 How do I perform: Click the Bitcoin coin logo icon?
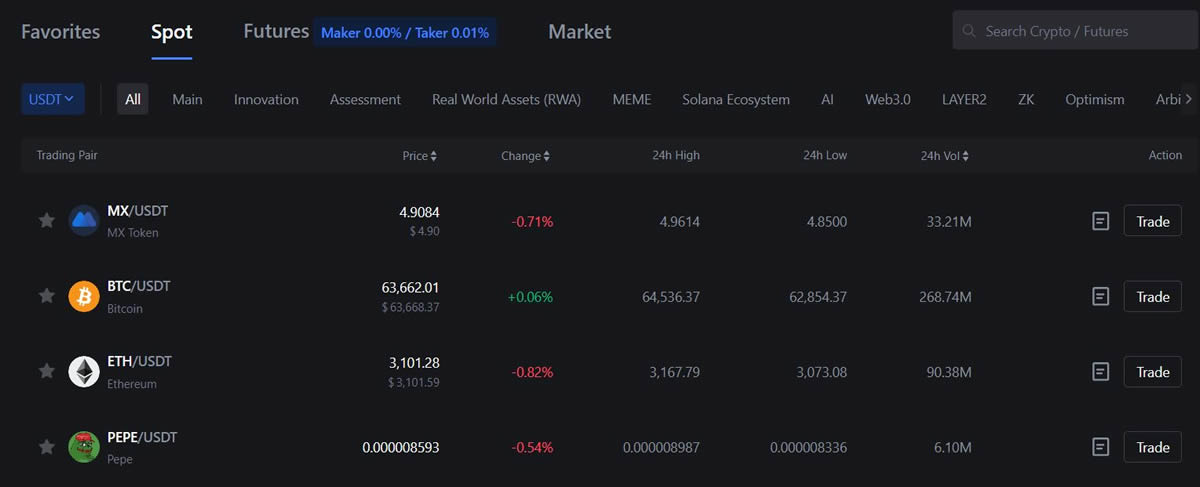point(84,297)
